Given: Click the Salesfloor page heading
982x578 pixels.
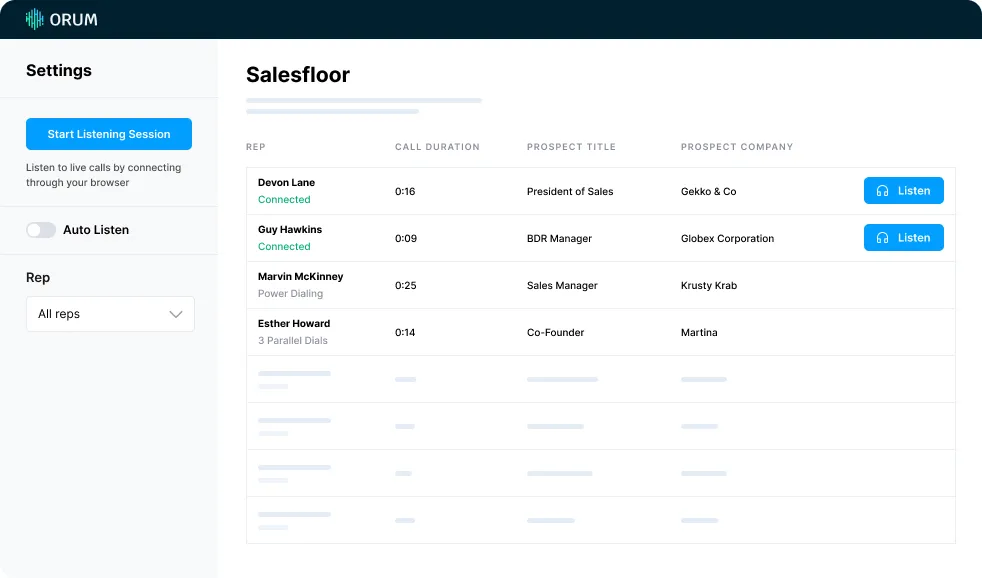Looking at the screenshot, I should point(298,75).
